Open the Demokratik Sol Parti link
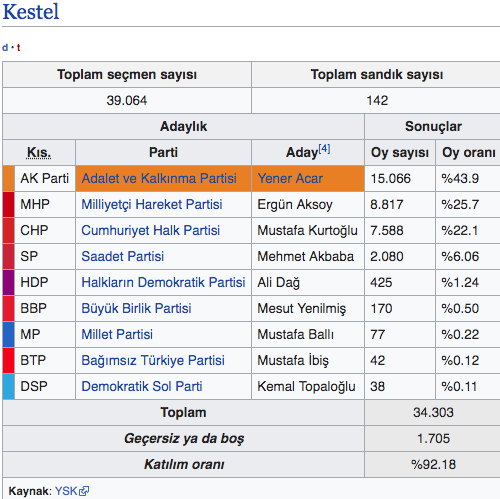The image size is (500, 499). tap(142, 386)
